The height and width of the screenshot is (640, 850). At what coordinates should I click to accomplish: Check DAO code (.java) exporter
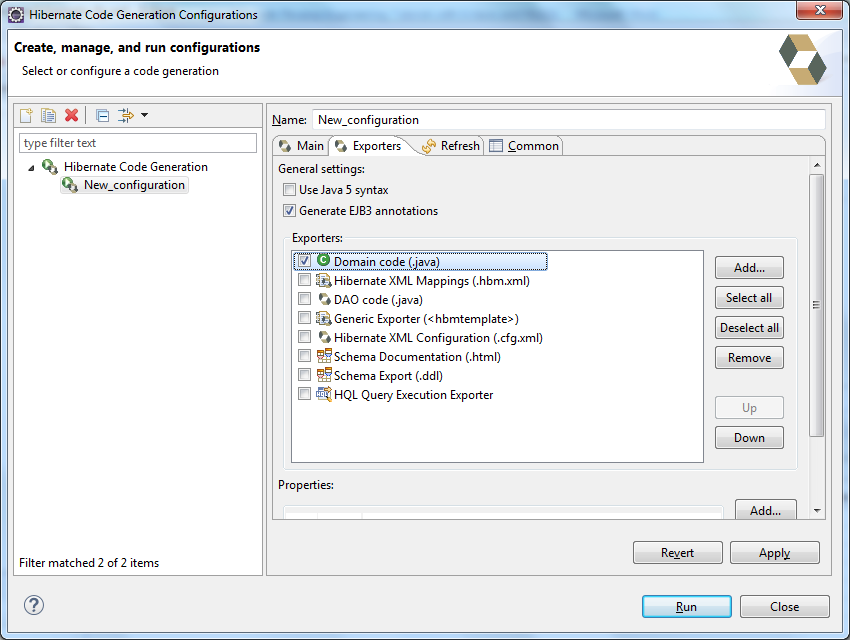click(304, 299)
